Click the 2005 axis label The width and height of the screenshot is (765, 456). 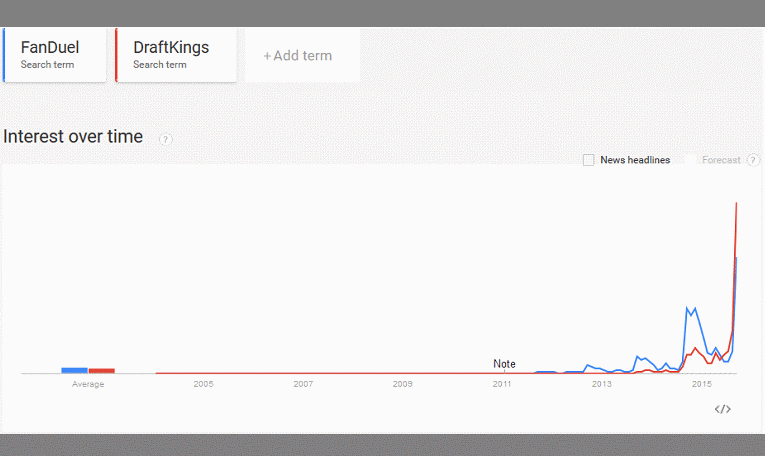pos(203,384)
